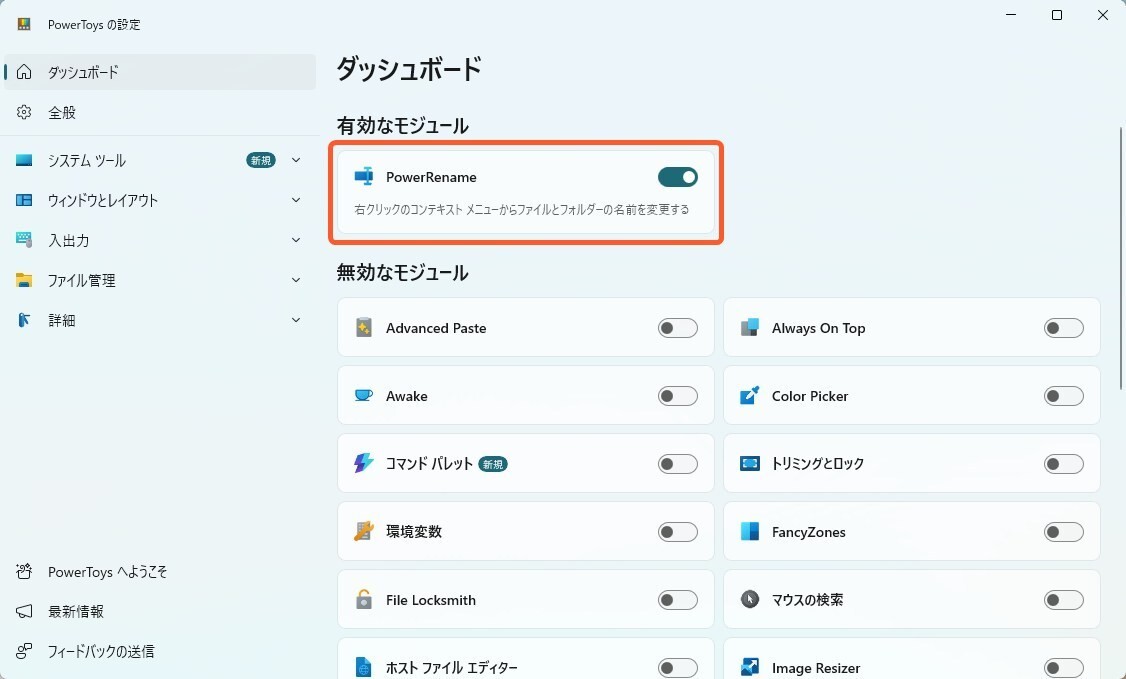Click the Dashboard home icon in sidebar

tap(24, 72)
